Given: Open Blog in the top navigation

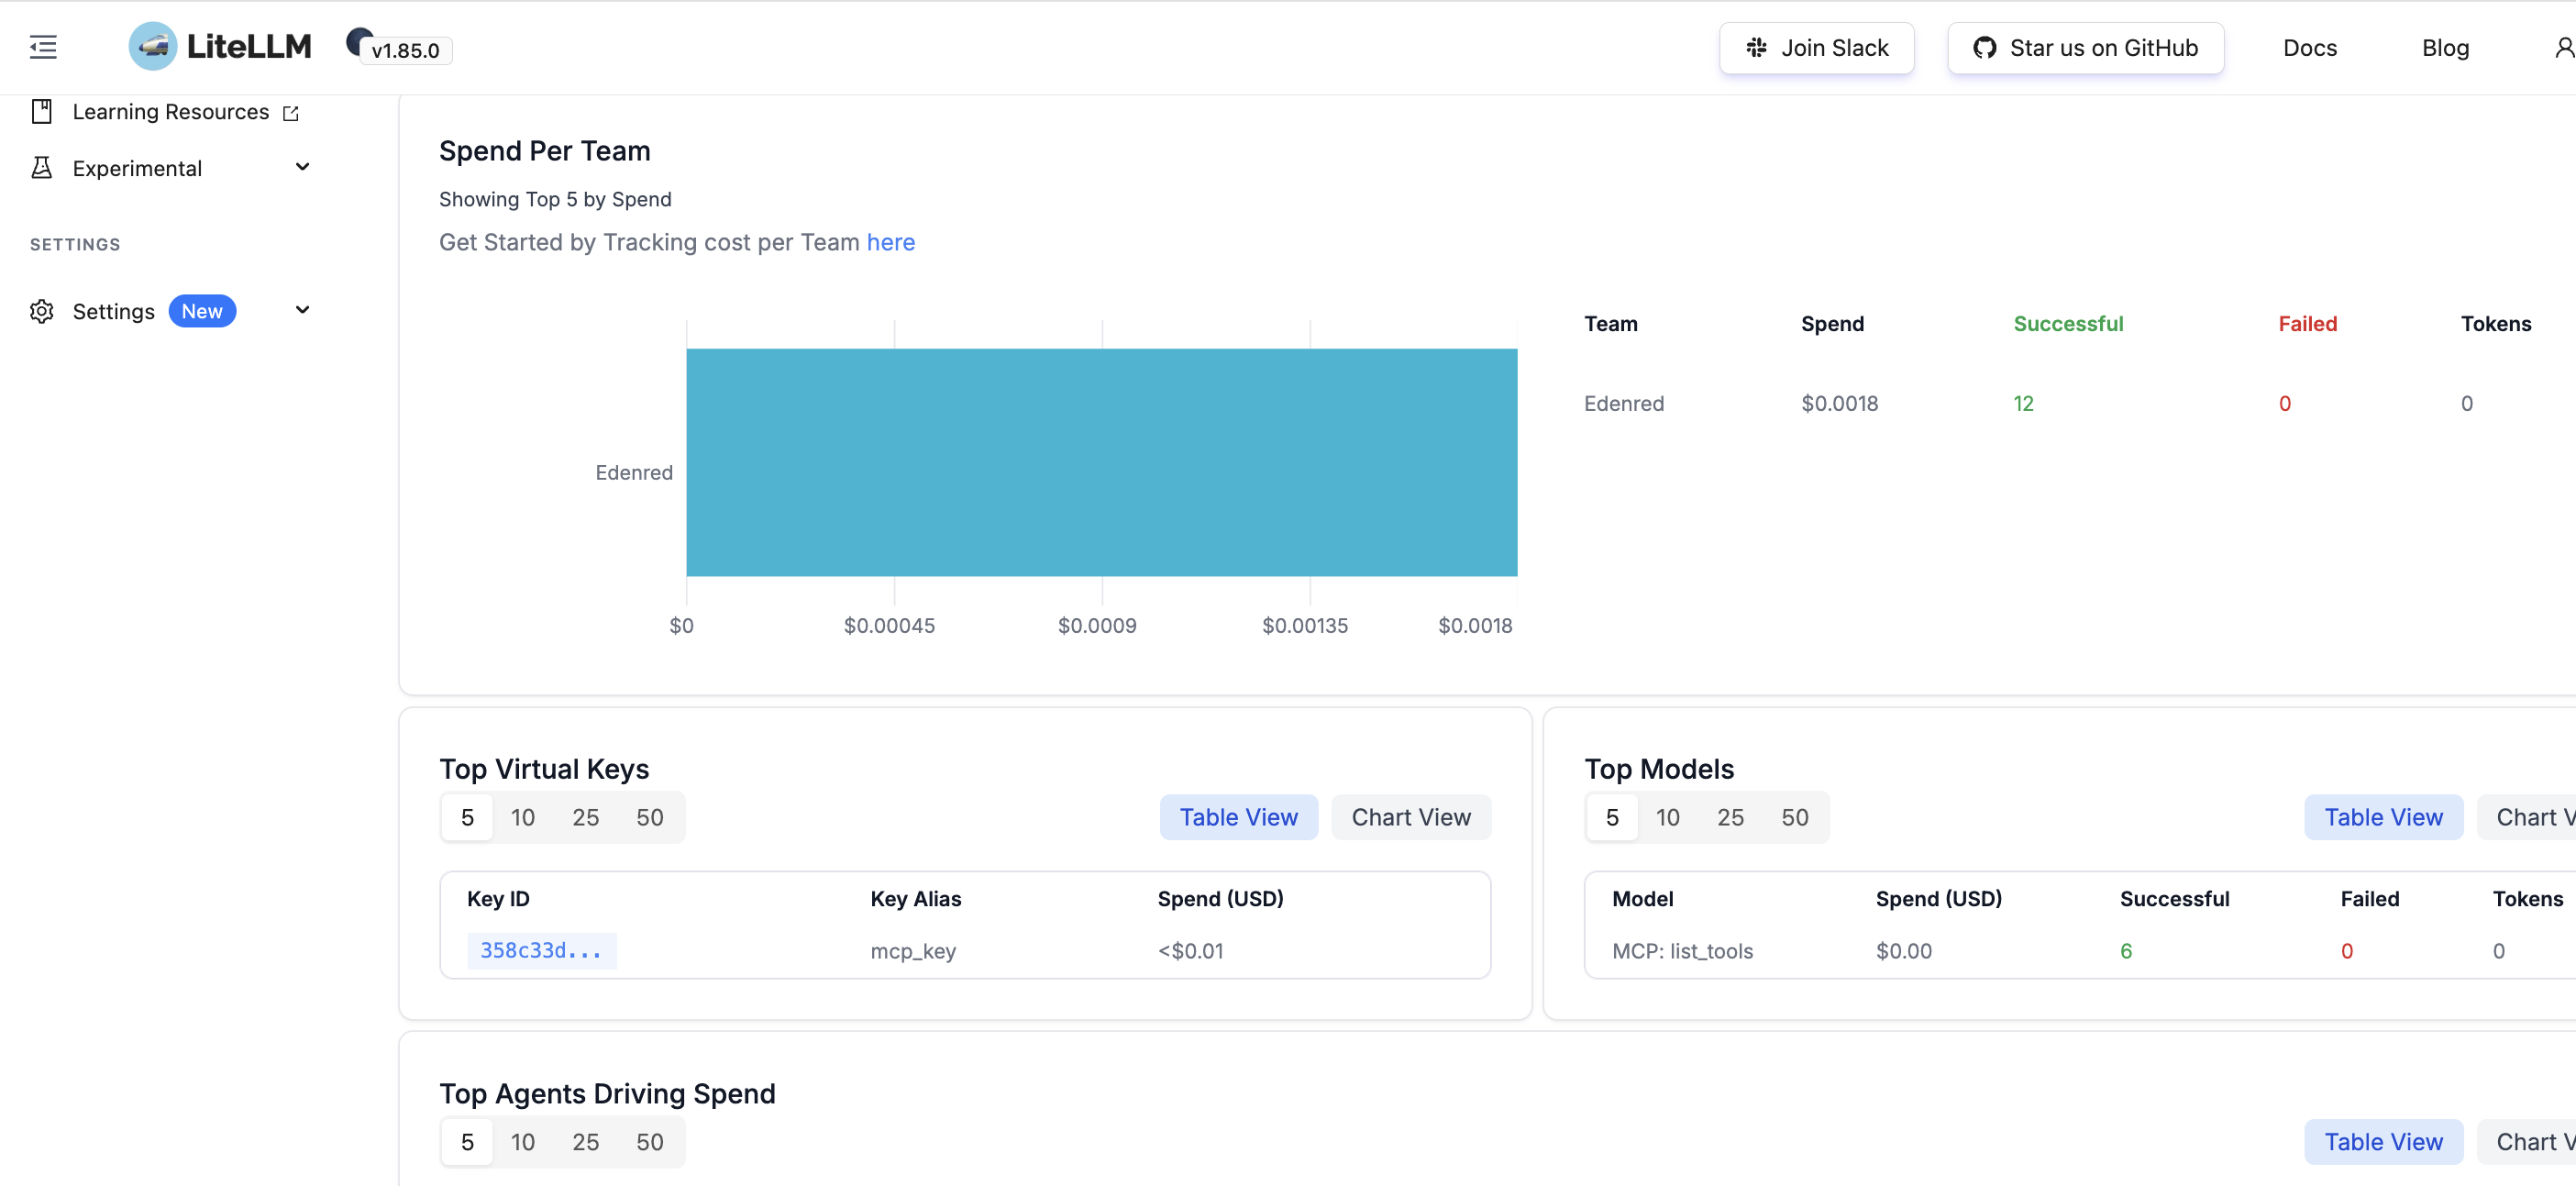Looking at the screenshot, I should point(2445,48).
